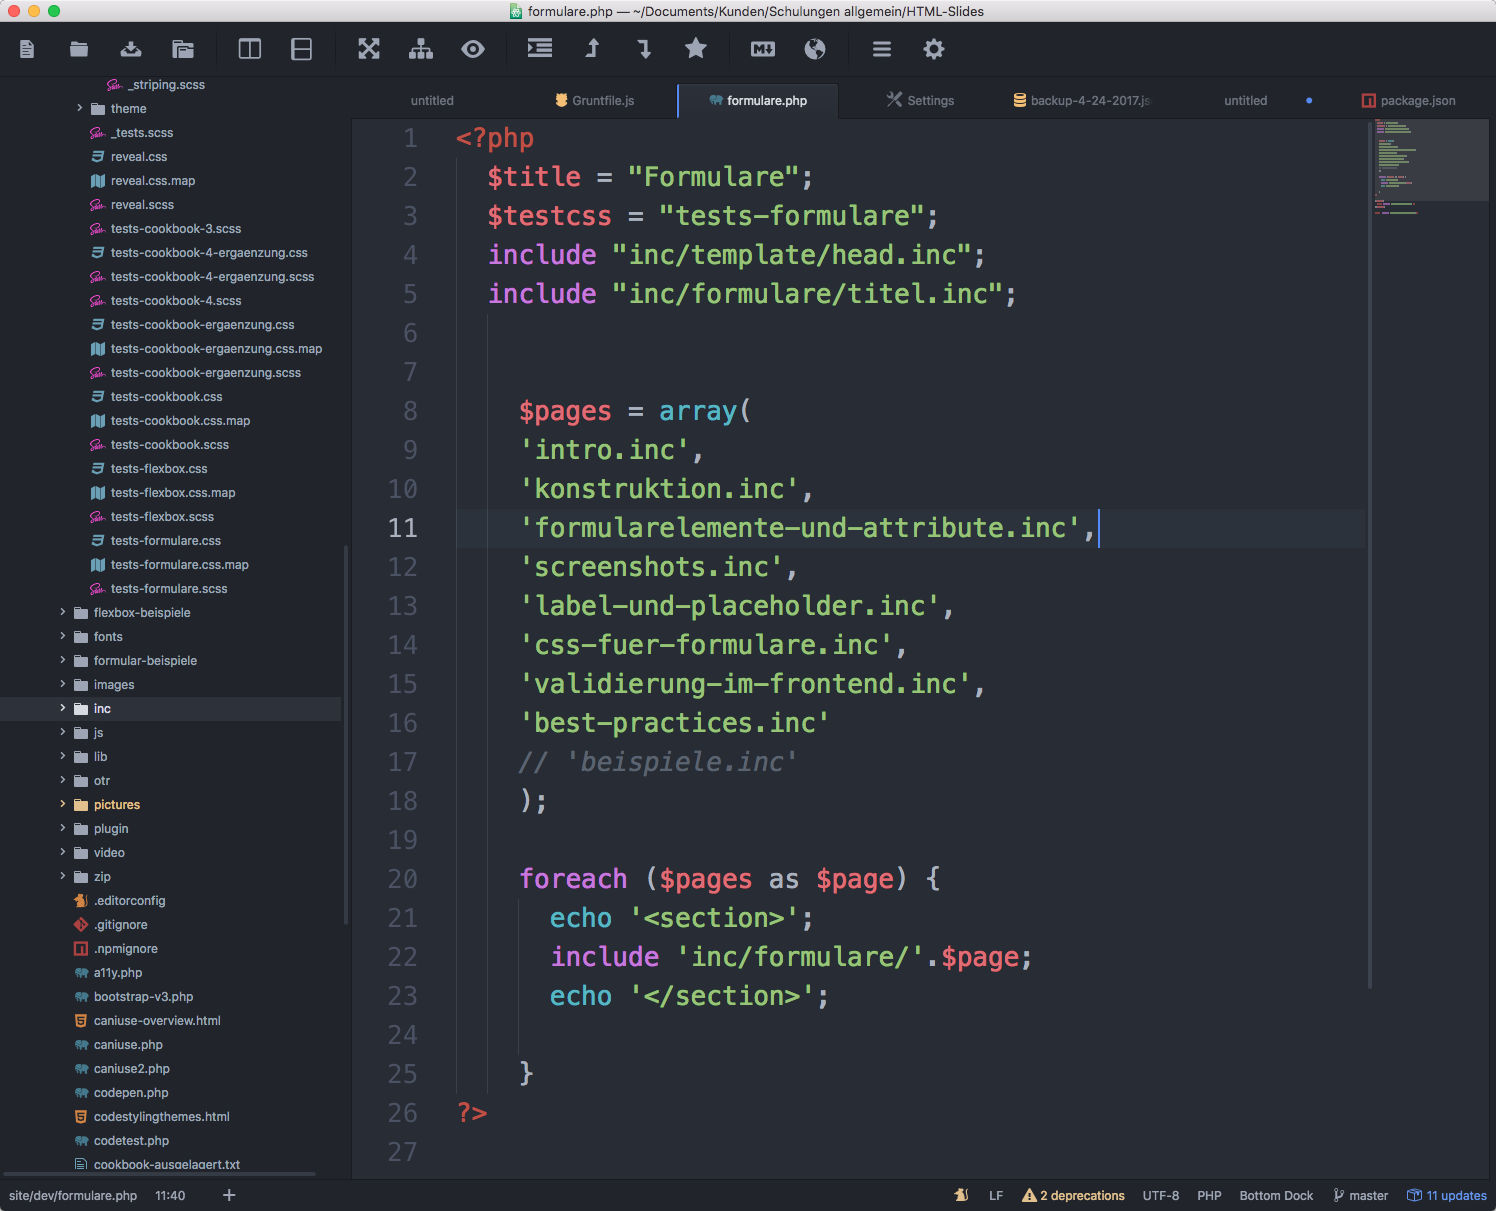Click the master git branch indicator
This screenshot has height=1211, width=1496.
coord(1360,1195)
